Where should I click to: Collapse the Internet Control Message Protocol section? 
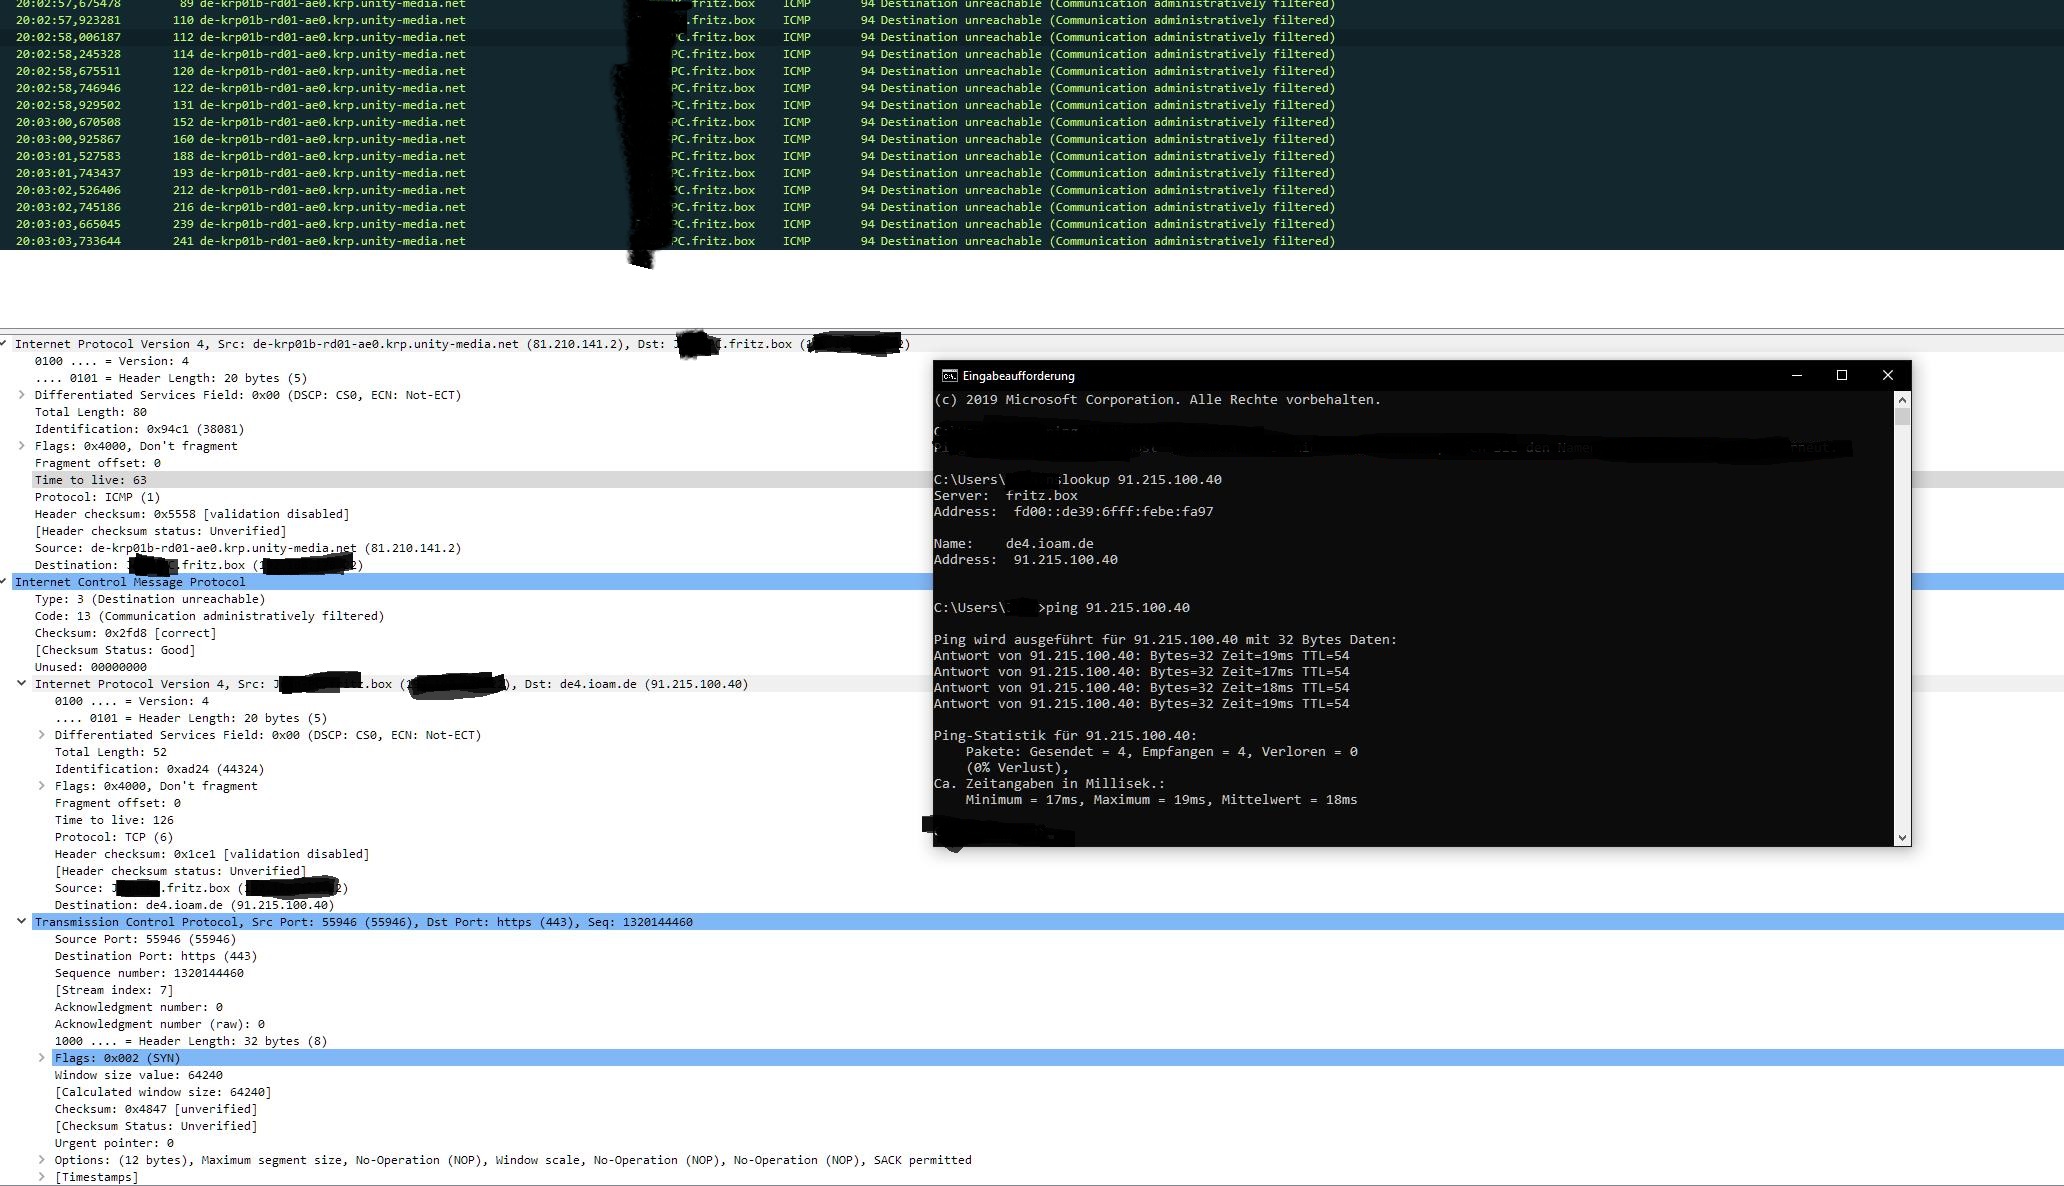(x=5, y=582)
